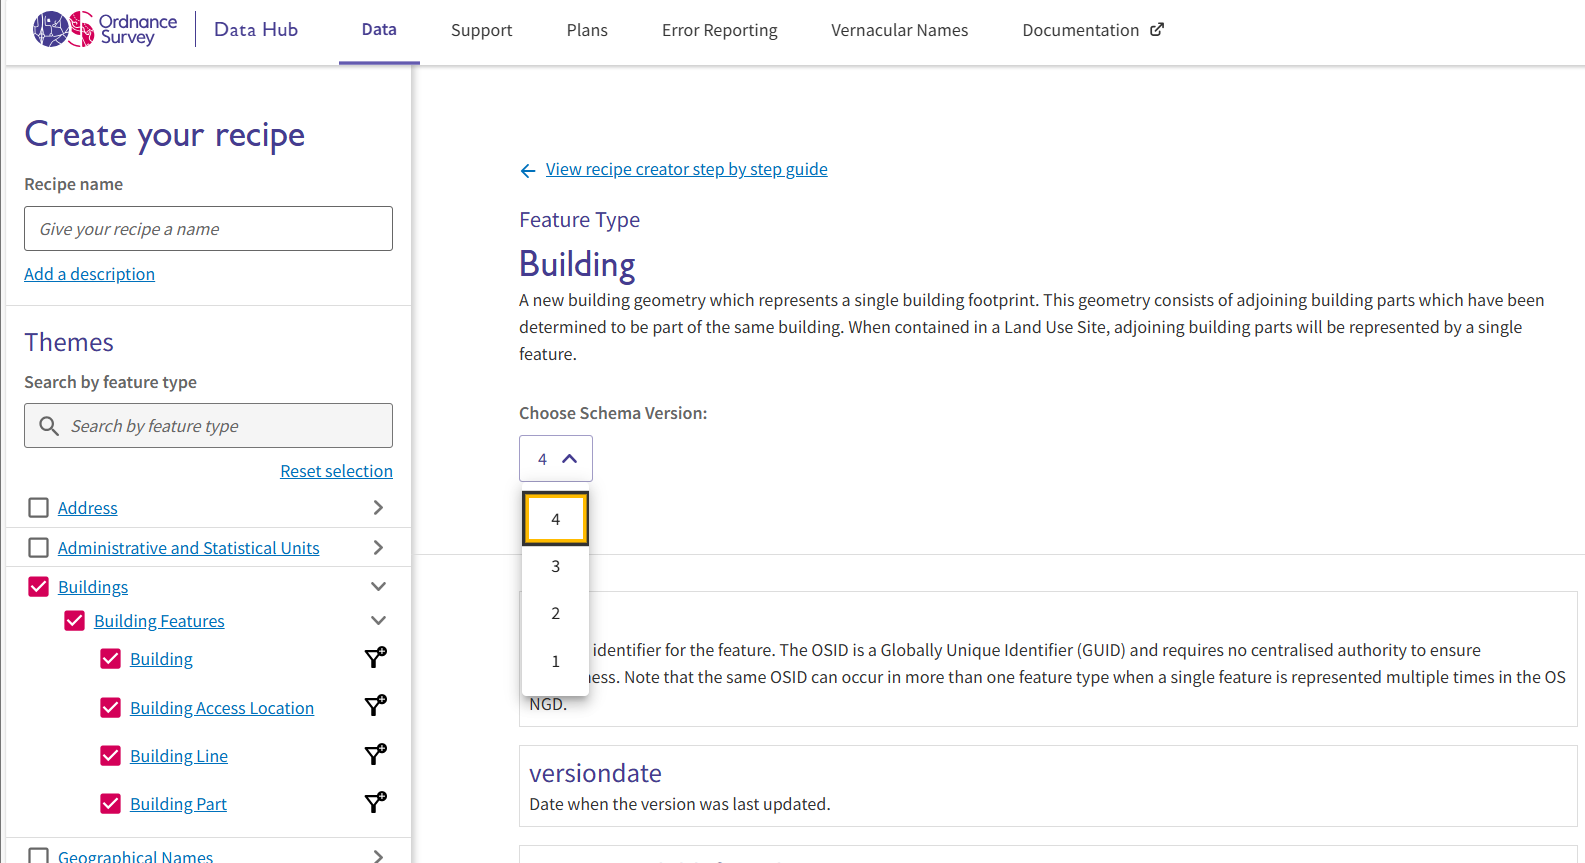This screenshot has width=1585, height=863.
Task: Click the filter icon beside Building Part
Action: coord(375,802)
